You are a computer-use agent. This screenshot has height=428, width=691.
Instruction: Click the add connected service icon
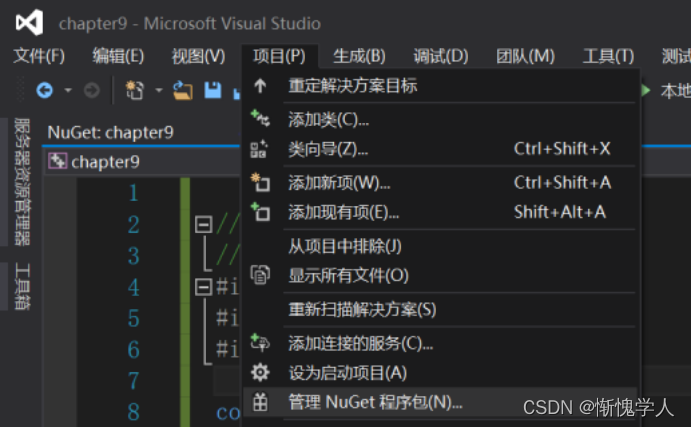(x=260, y=342)
